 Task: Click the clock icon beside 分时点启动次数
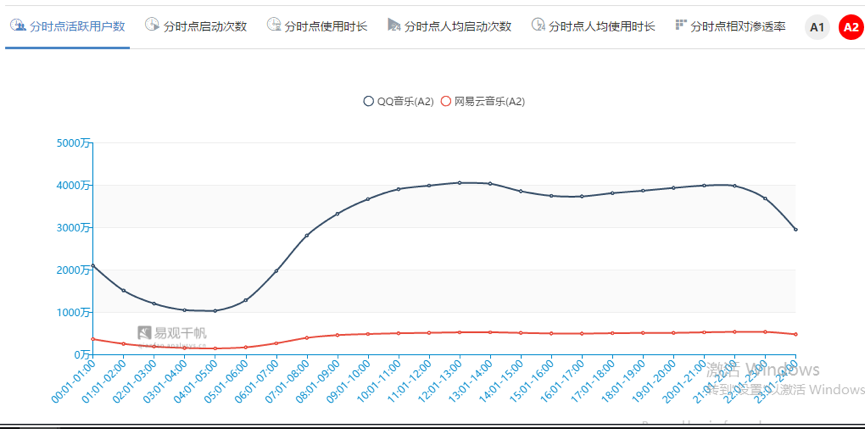pos(152,25)
